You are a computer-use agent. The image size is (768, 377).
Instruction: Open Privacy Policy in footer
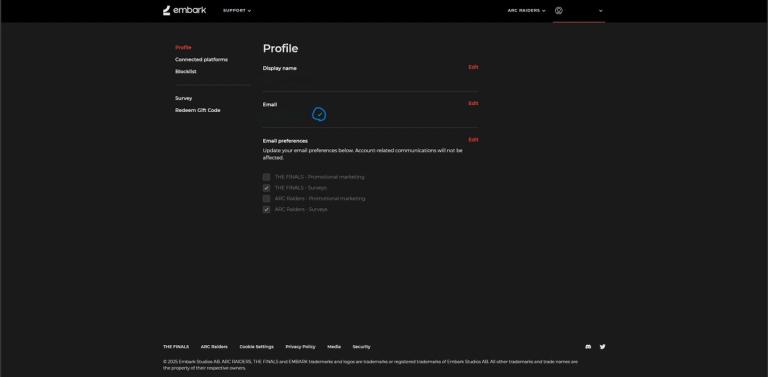tap(300, 347)
